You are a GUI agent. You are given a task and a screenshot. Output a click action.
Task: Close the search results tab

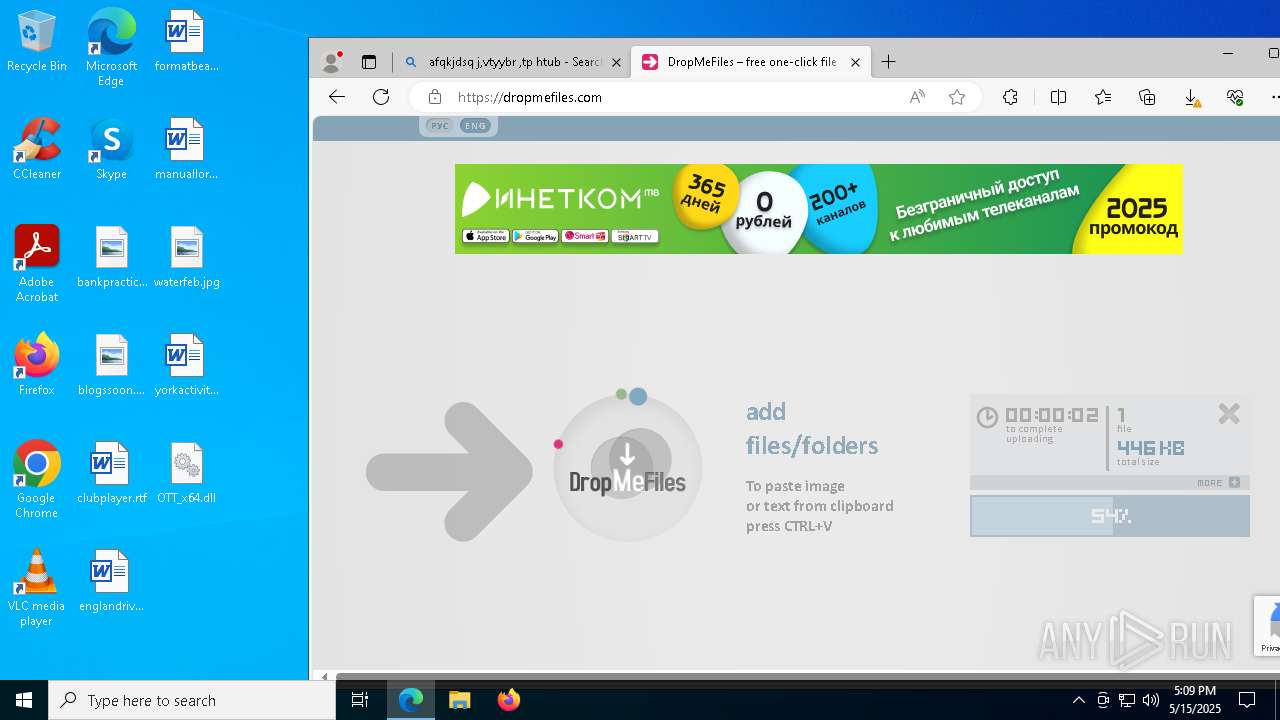(x=617, y=62)
